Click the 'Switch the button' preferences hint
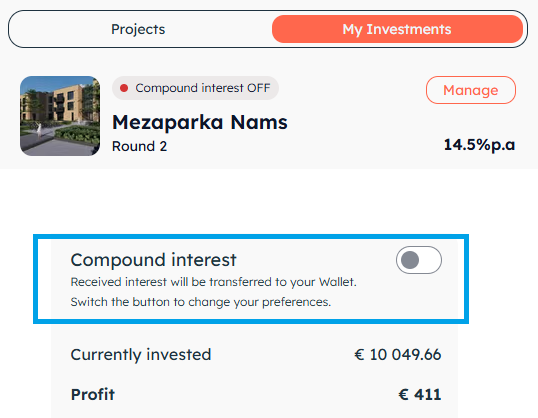 [x=201, y=302]
